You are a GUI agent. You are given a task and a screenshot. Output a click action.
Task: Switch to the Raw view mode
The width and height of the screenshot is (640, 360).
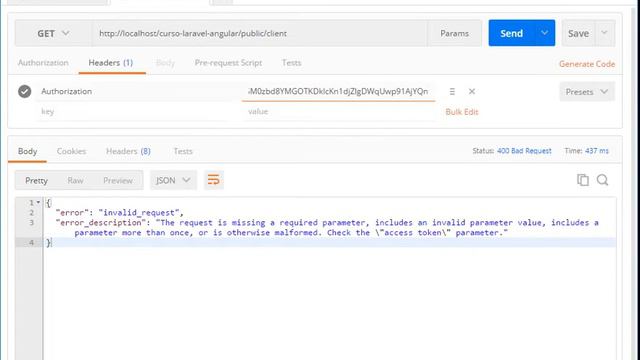tap(76, 180)
